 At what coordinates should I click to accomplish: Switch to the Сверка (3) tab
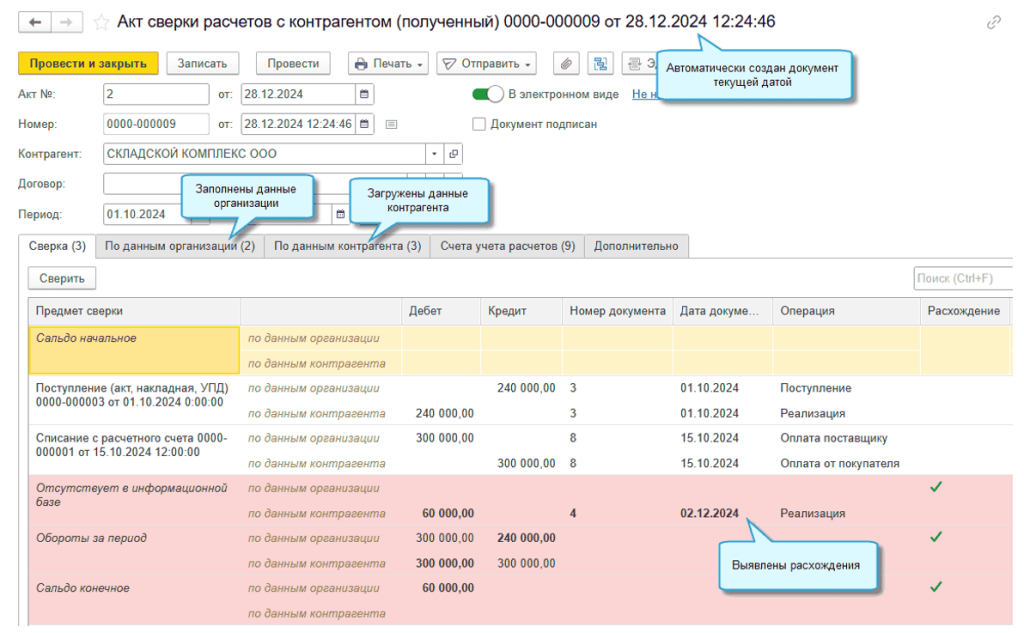57,246
